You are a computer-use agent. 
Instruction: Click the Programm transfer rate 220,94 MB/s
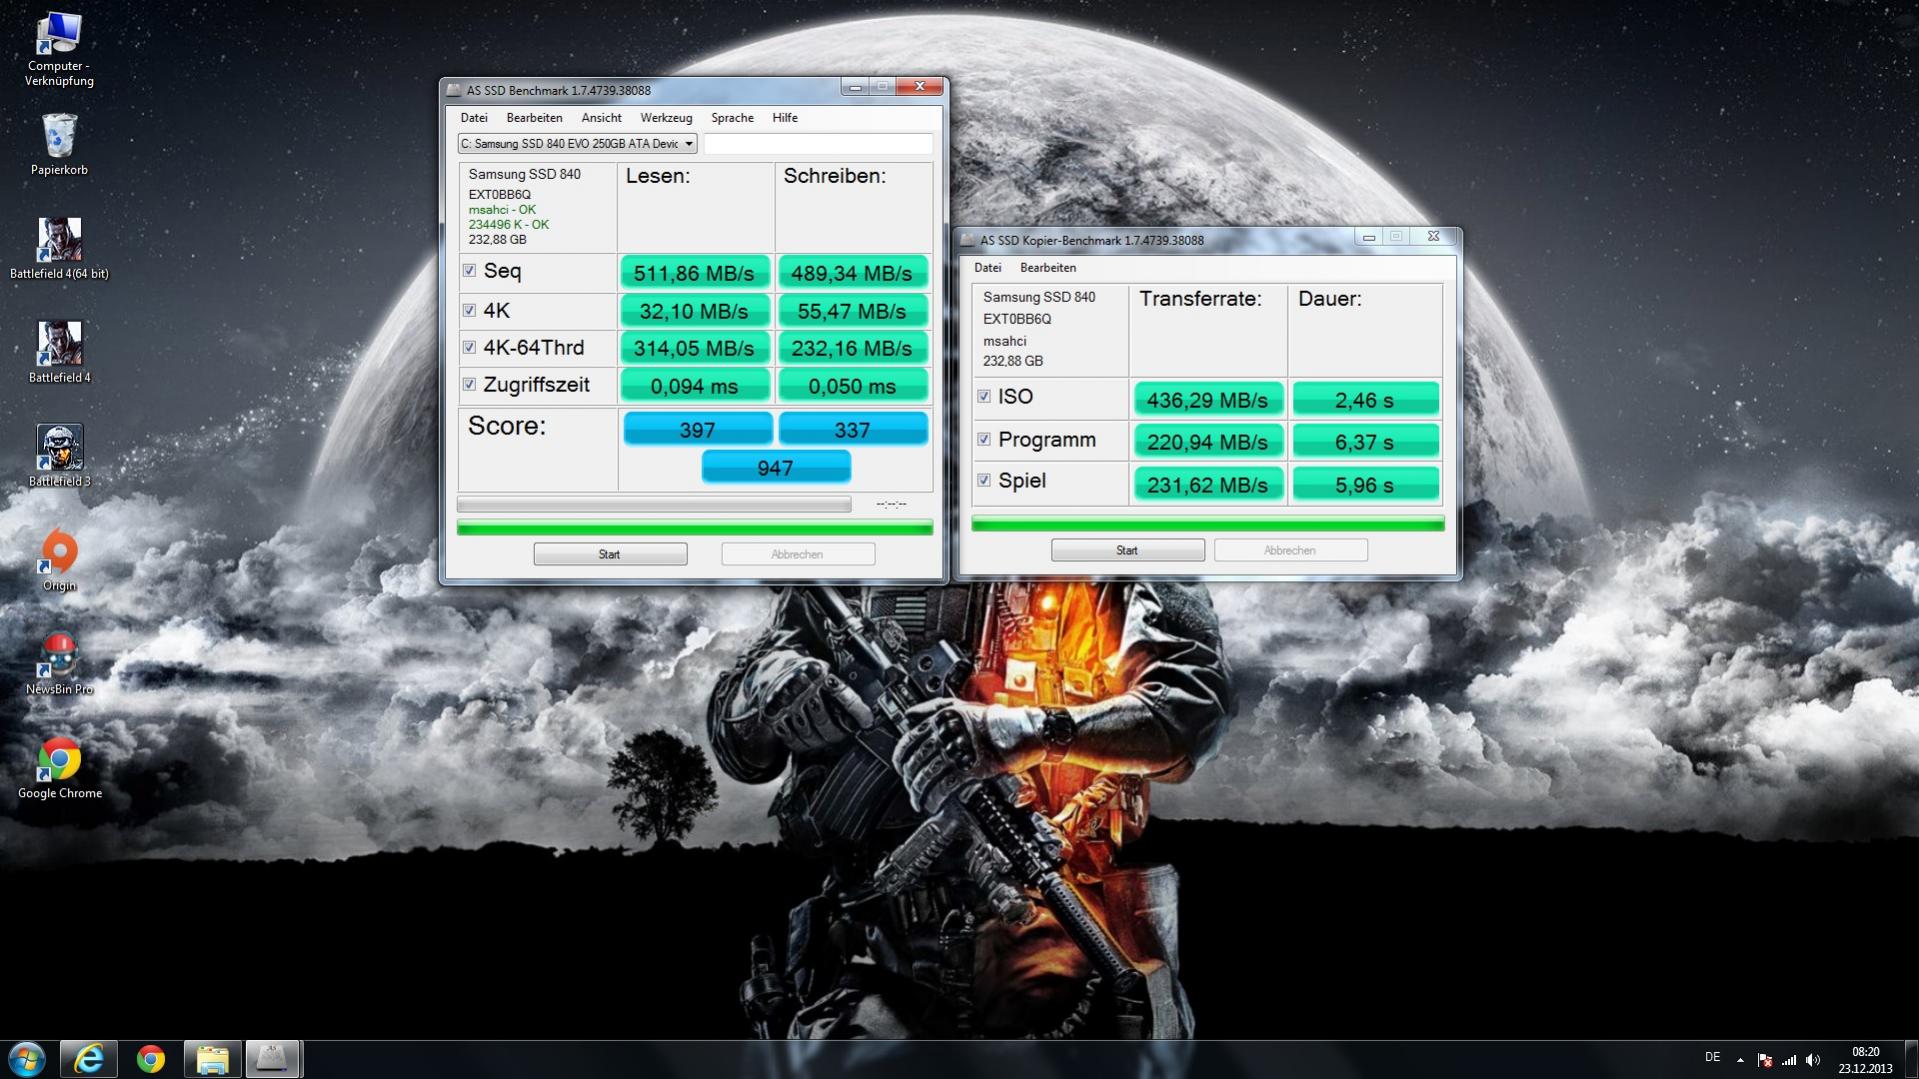tap(1208, 442)
